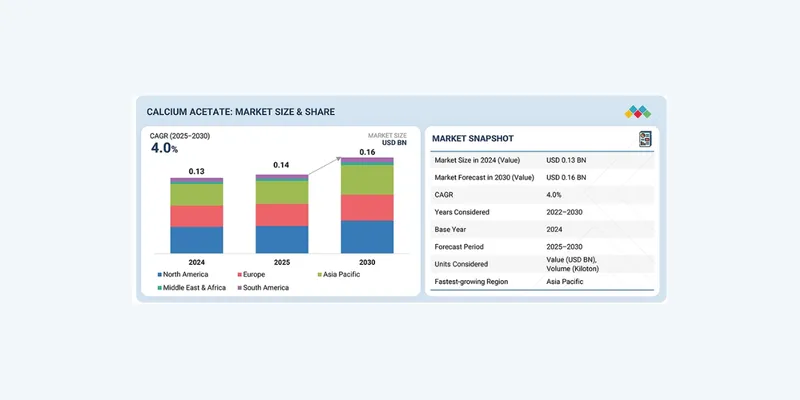The image size is (800, 400).
Task: Click the 'USD BN' unit label
Action: click(x=394, y=143)
